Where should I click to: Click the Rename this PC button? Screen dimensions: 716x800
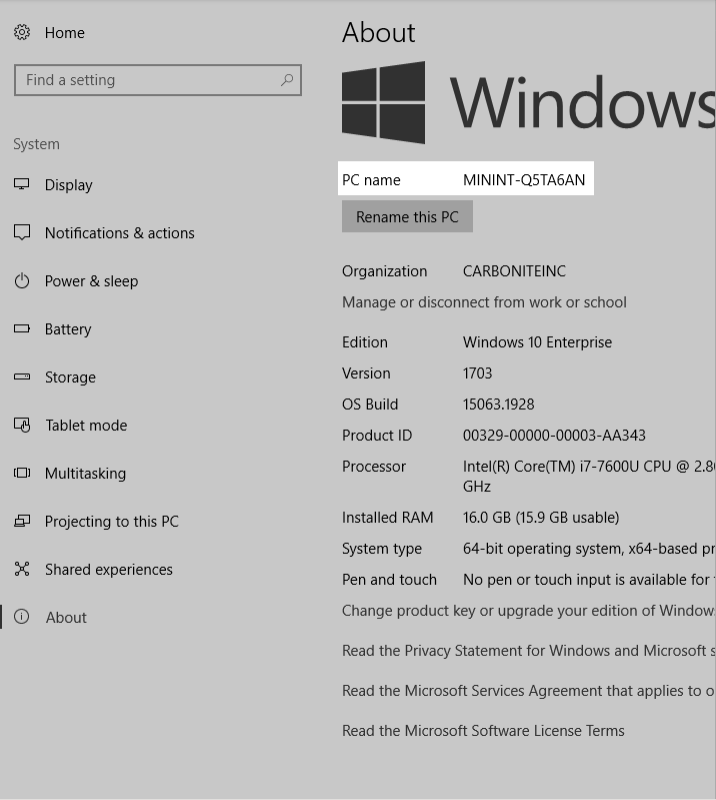coord(407,216)
